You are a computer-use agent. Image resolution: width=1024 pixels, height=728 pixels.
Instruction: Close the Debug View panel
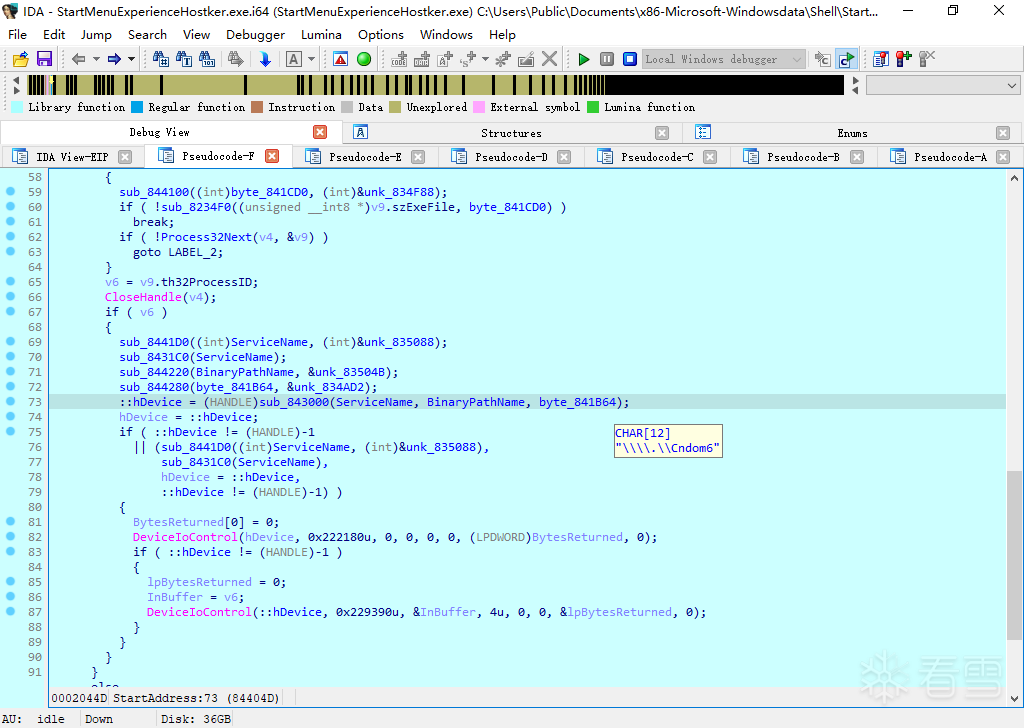(320, 132)
